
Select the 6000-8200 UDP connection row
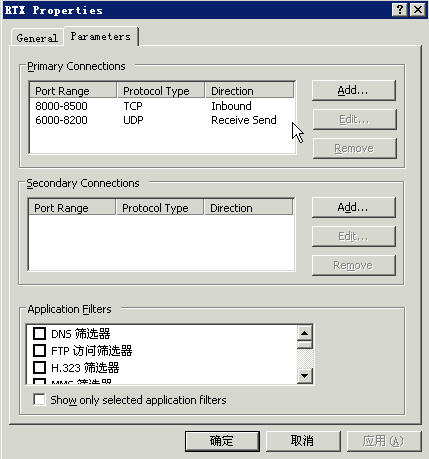[162, 120]
